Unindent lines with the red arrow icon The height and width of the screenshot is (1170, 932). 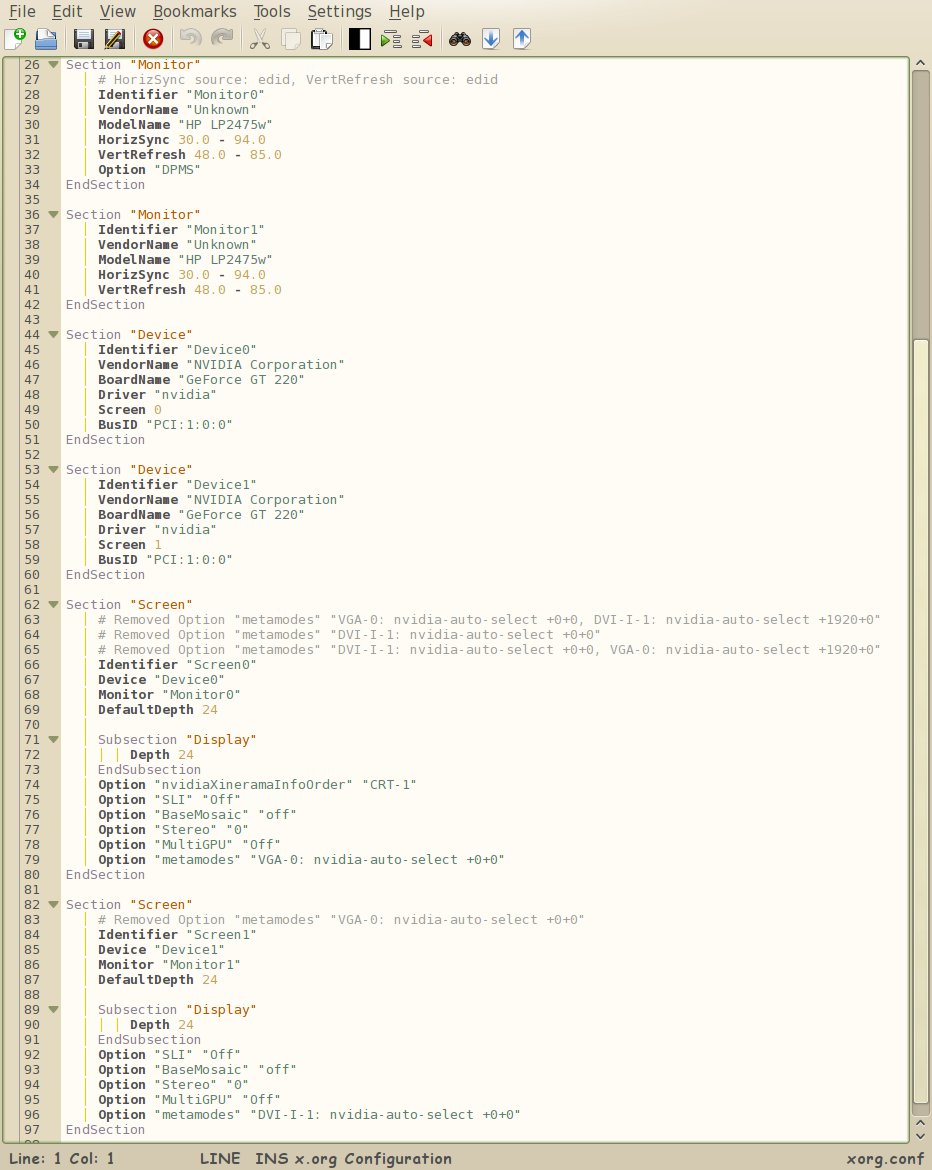422,39
